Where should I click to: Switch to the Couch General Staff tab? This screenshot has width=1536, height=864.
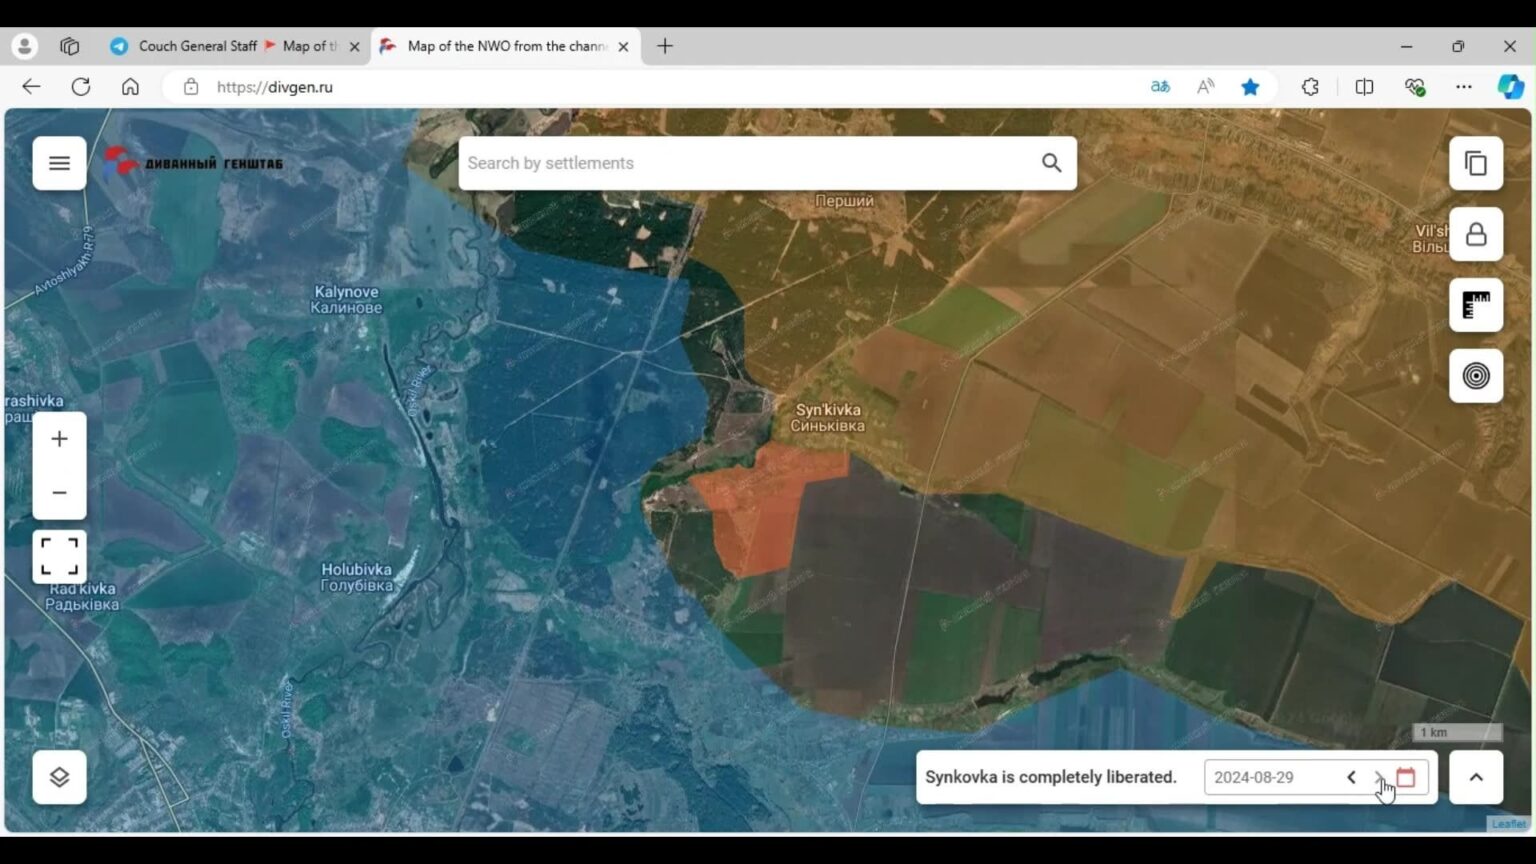pyautogui.click(x=186, y=46)
